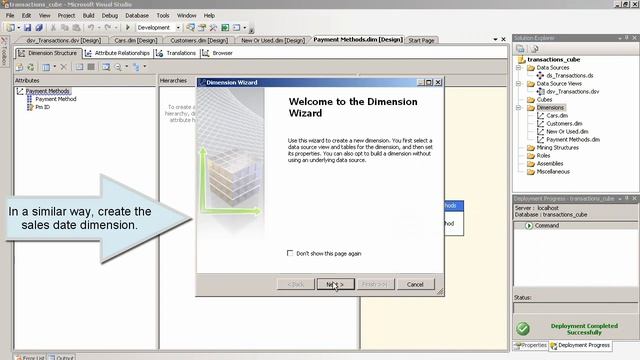Click the green Process dimension icon
This screenshot has height=360, width=640.
(x=31, y=67)
